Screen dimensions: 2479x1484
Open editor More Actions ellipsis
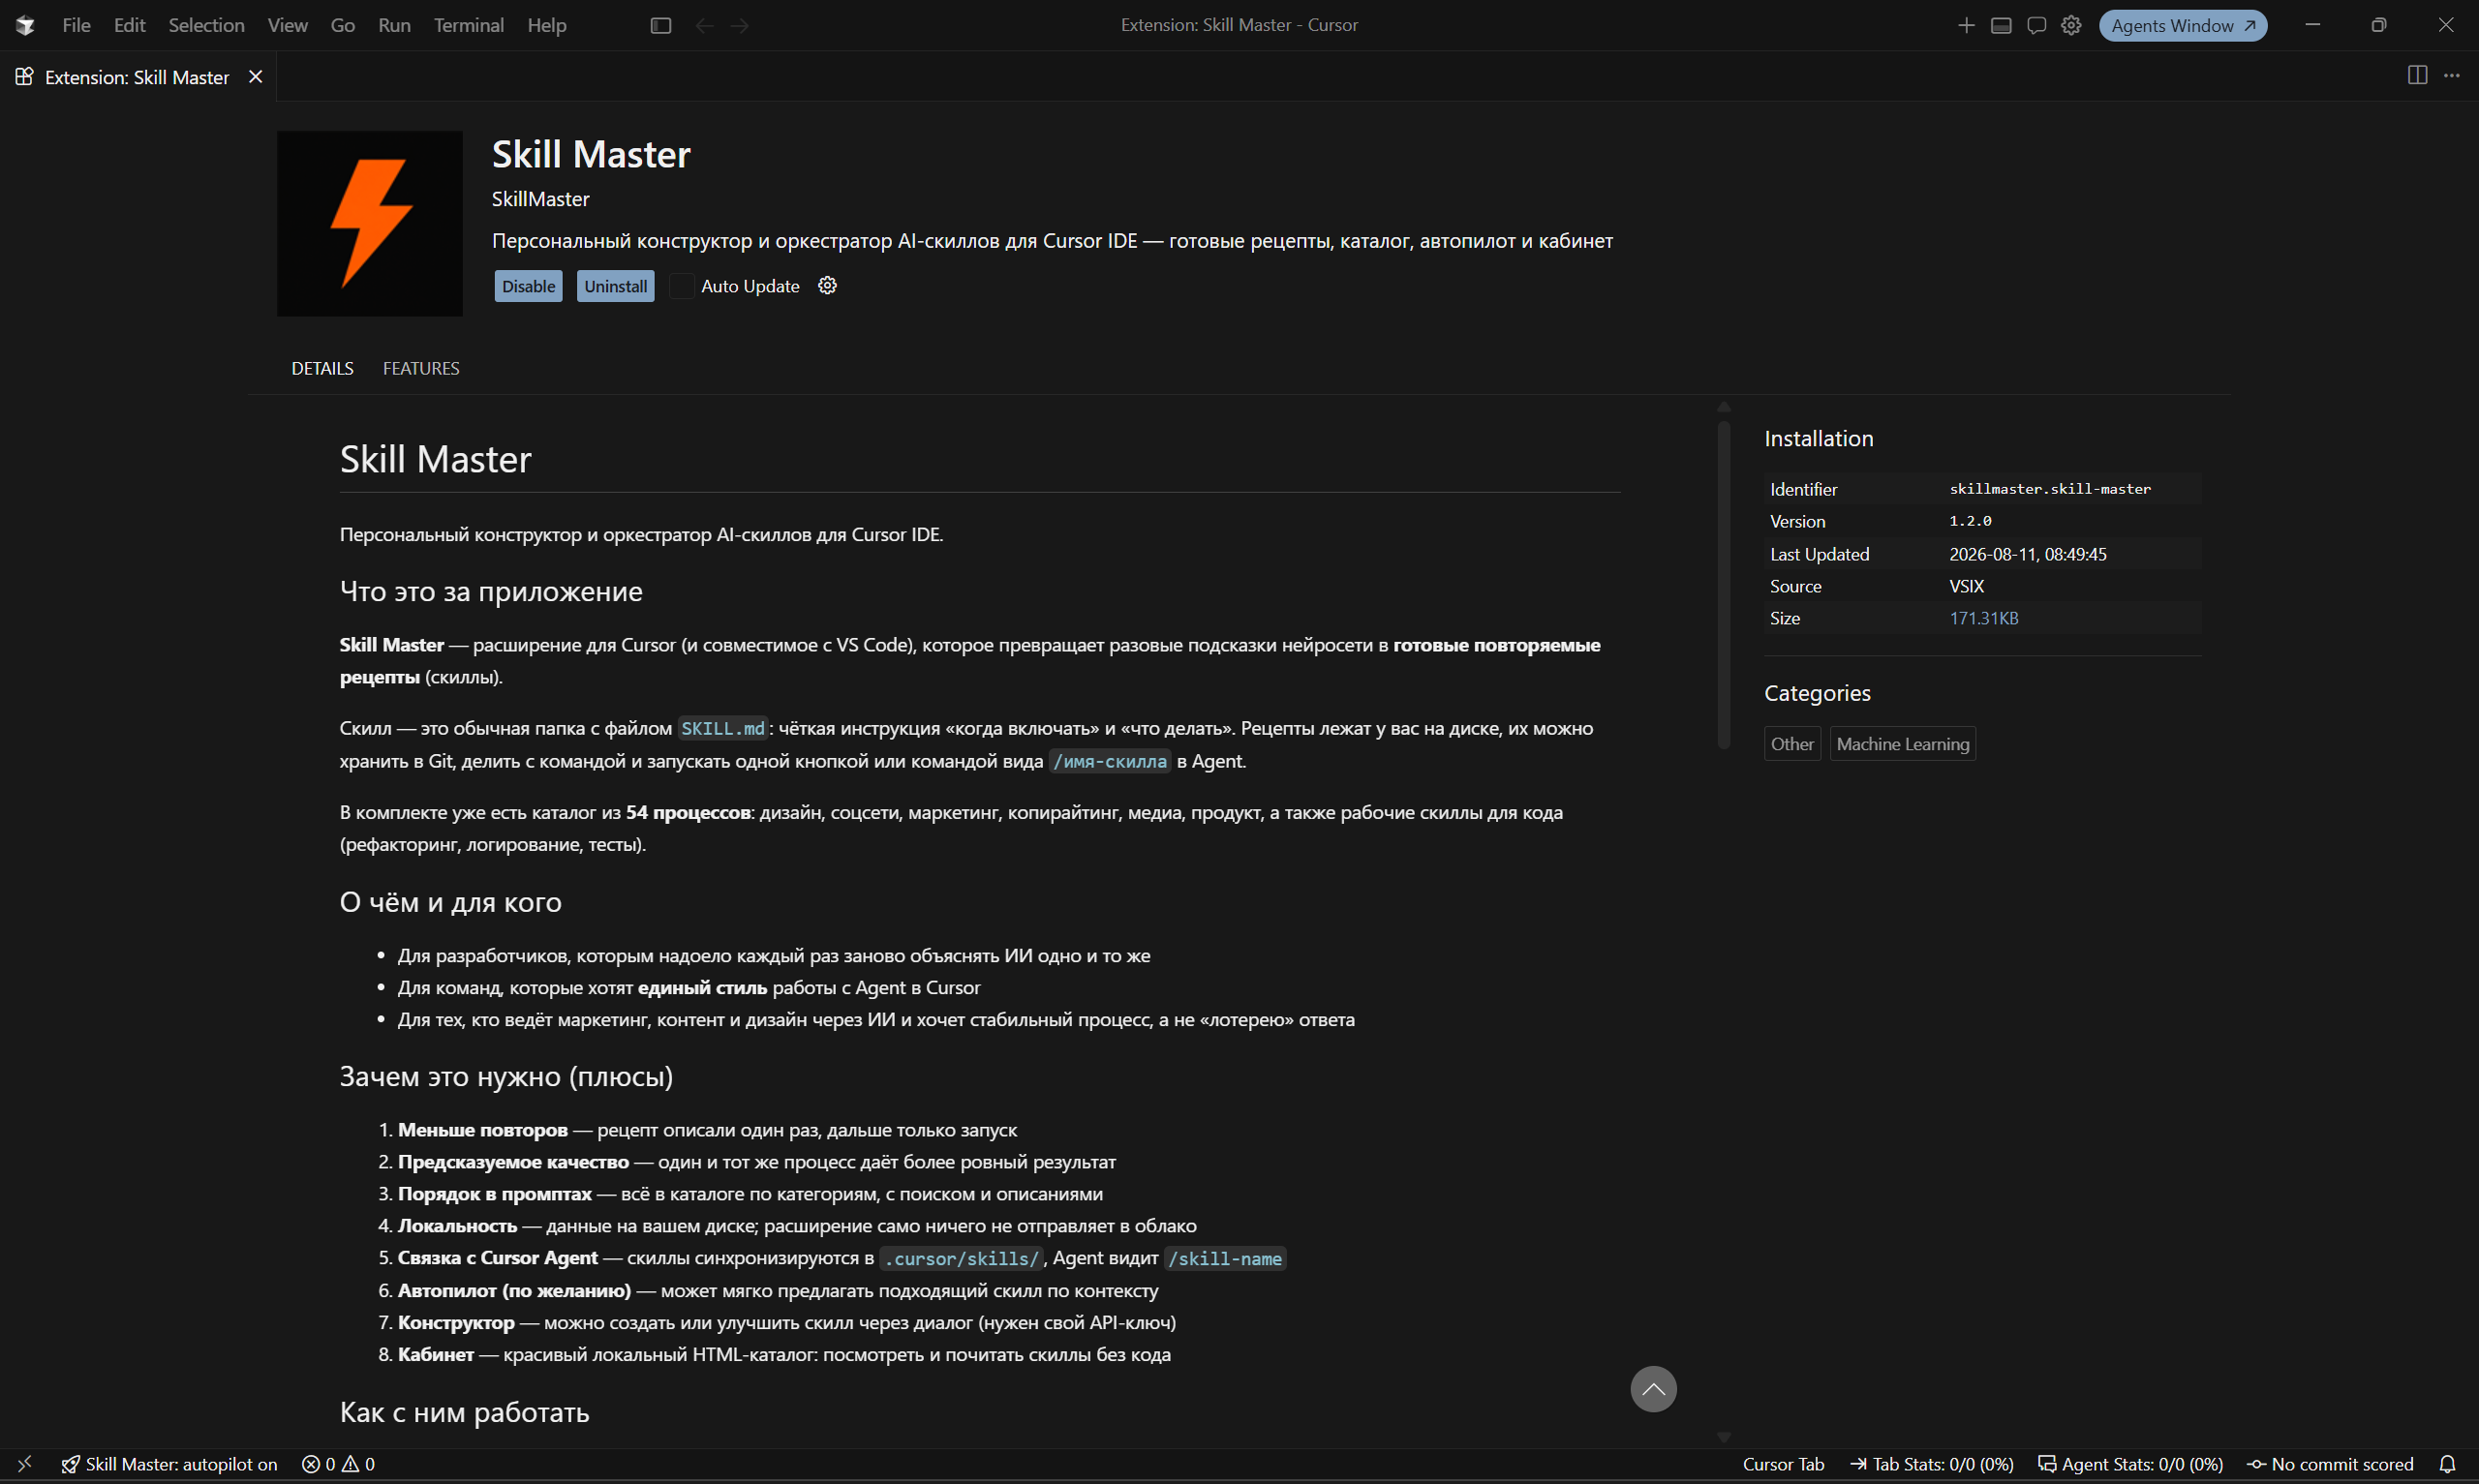pos(2452,75)
